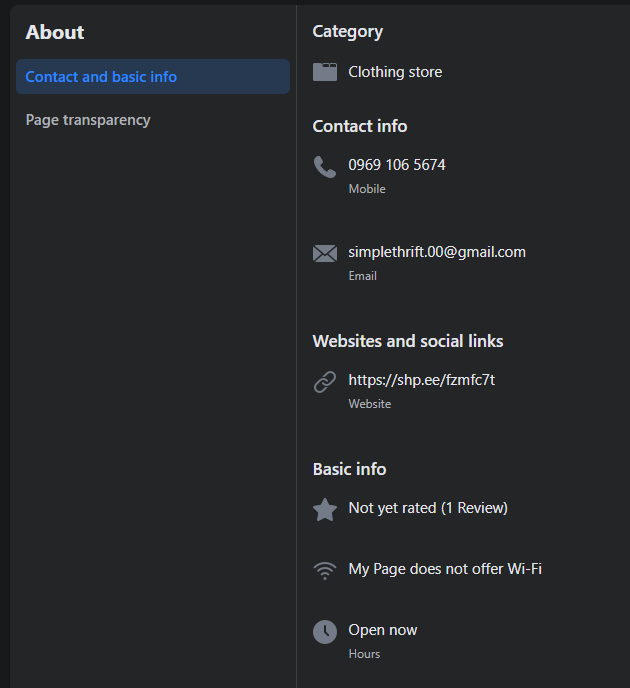This screenshot has height=688, width=630.
Task: Click the clock hours icon
Action: tap(325, 632)
